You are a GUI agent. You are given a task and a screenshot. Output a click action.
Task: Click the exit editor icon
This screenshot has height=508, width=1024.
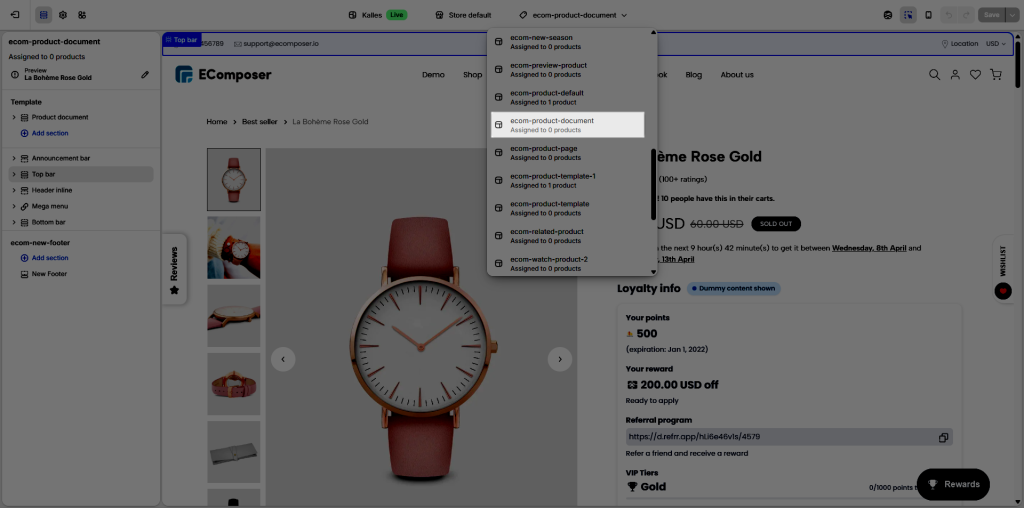click(15, 15)
